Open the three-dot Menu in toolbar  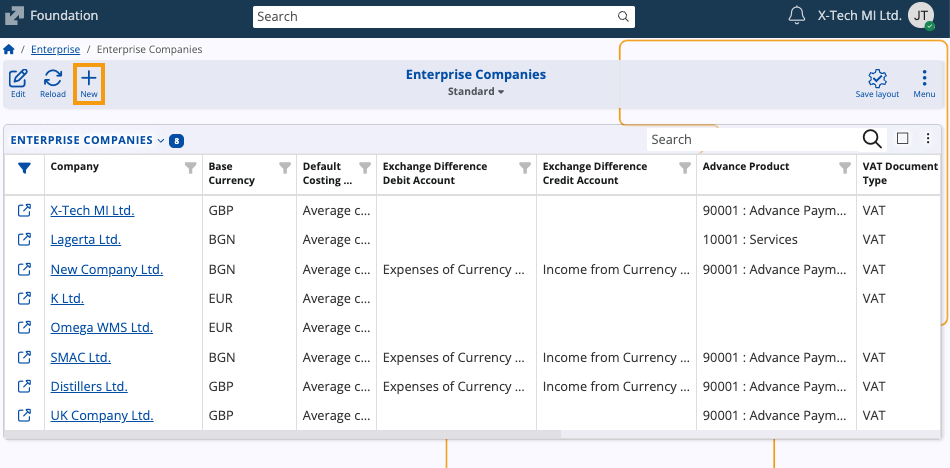[x=924, y=79]
